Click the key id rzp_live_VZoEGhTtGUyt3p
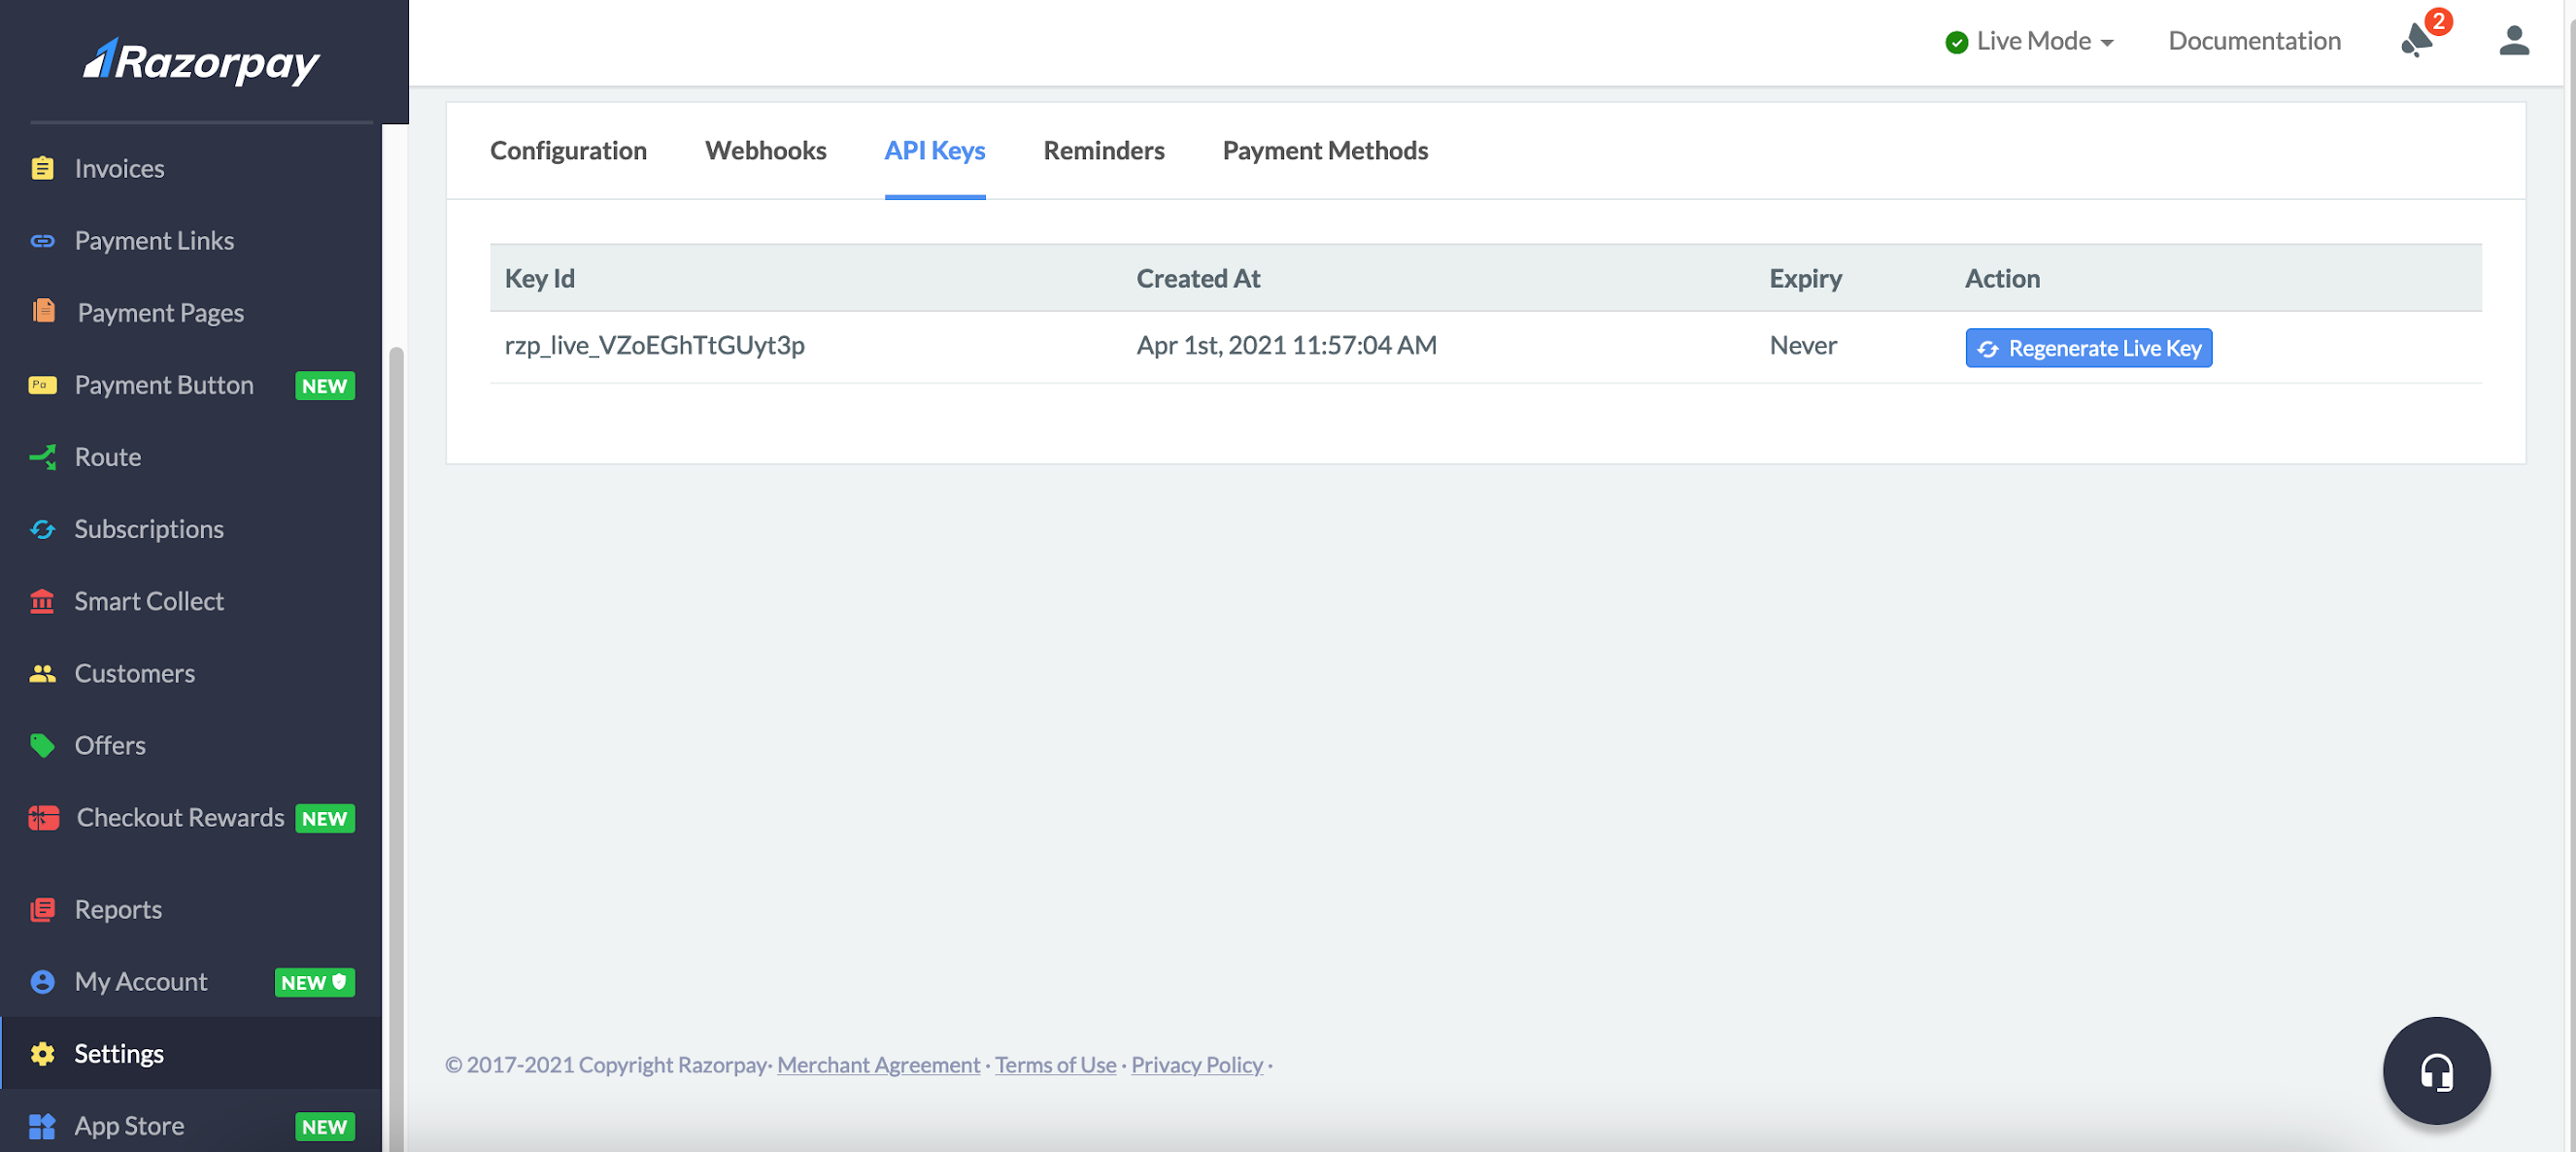The height and width of the screenshot is (1152, 2576). point(654,345)
